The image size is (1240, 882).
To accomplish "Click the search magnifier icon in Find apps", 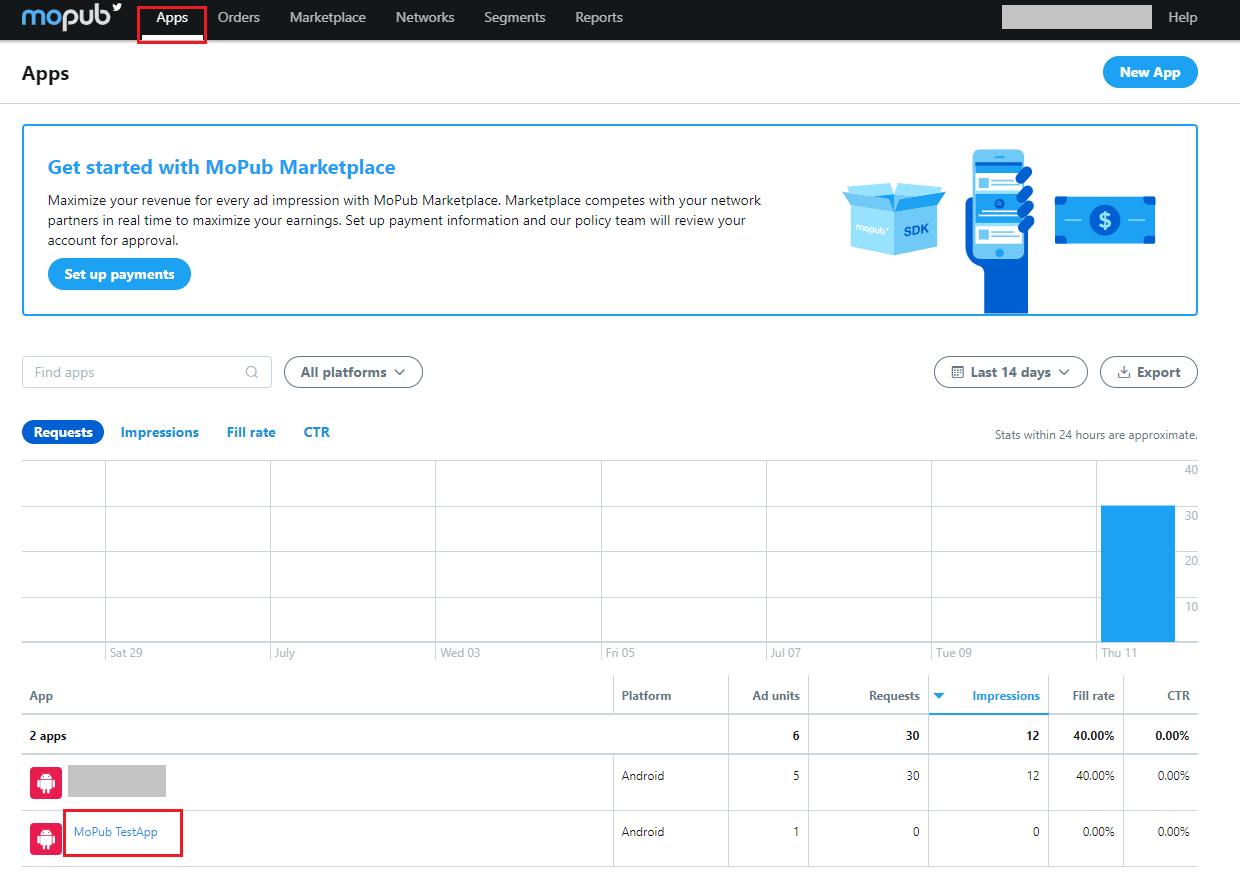I will click(x=252, y=372).
